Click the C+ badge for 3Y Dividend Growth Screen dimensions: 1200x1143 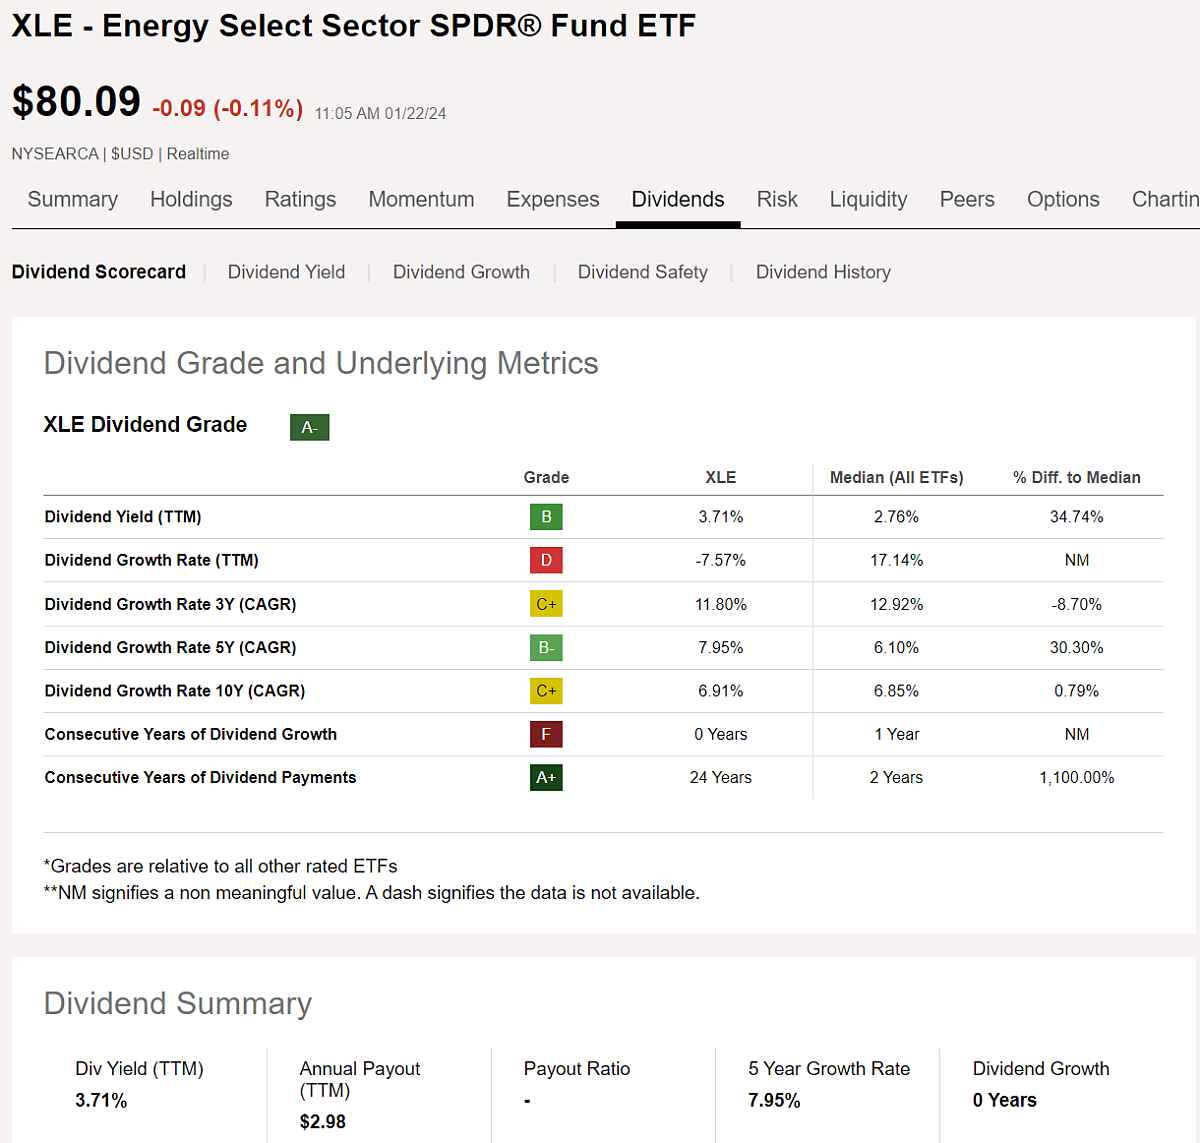tap(546, 604)
